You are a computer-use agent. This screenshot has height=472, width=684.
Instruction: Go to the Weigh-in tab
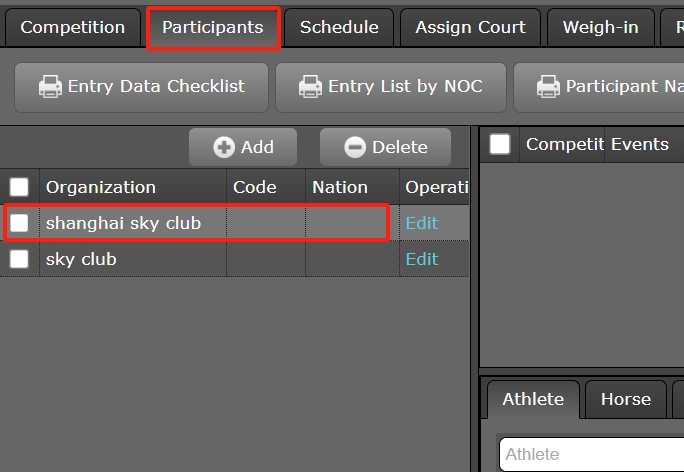(x=600, y=28)
